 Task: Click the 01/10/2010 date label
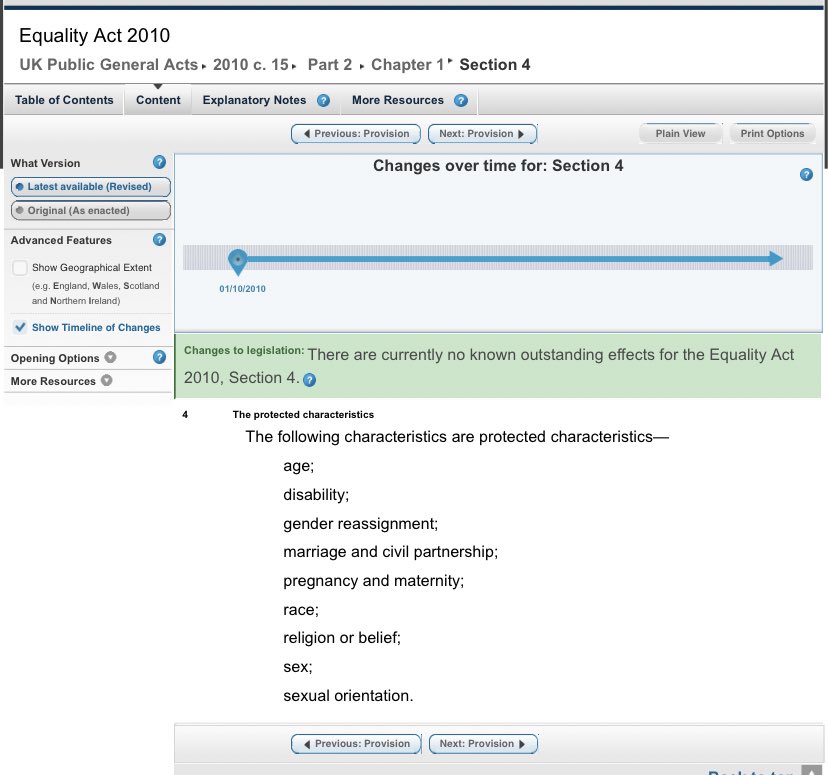242,289
